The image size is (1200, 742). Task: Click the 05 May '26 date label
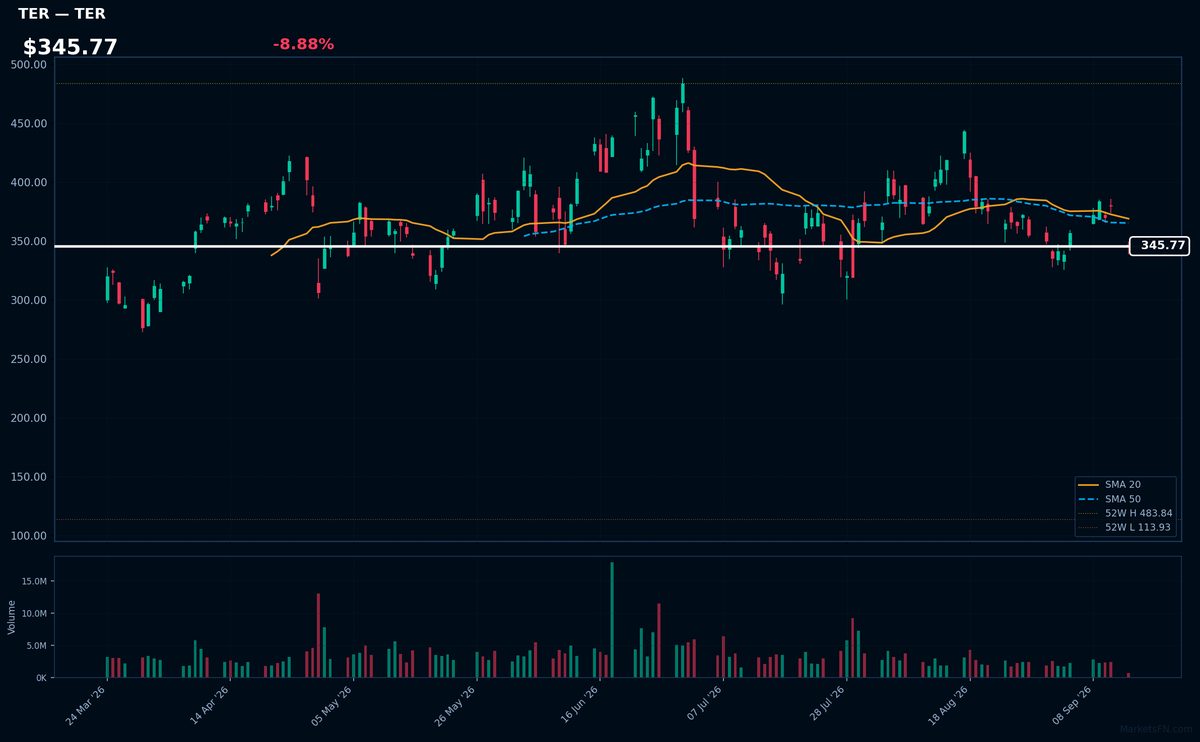click(x=332, y=706)
